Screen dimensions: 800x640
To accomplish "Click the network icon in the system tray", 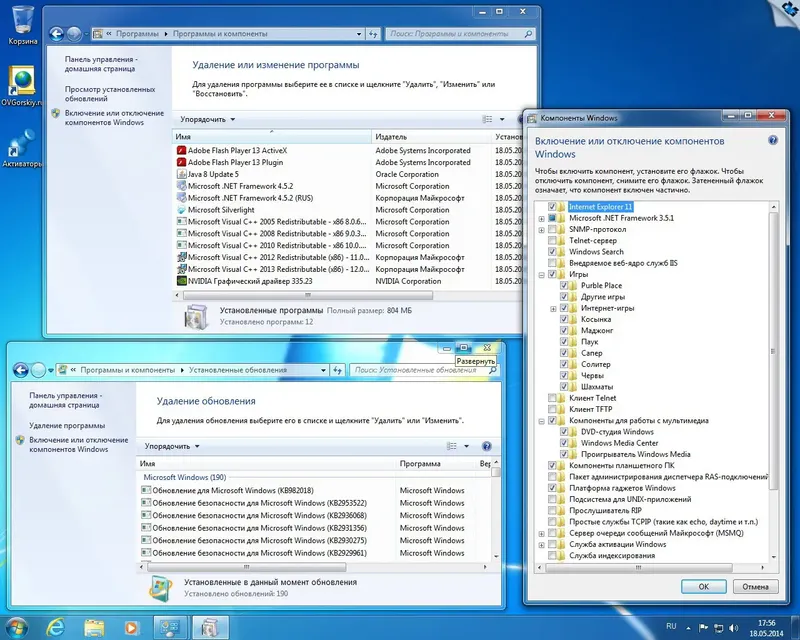I will tap(719, 628).
